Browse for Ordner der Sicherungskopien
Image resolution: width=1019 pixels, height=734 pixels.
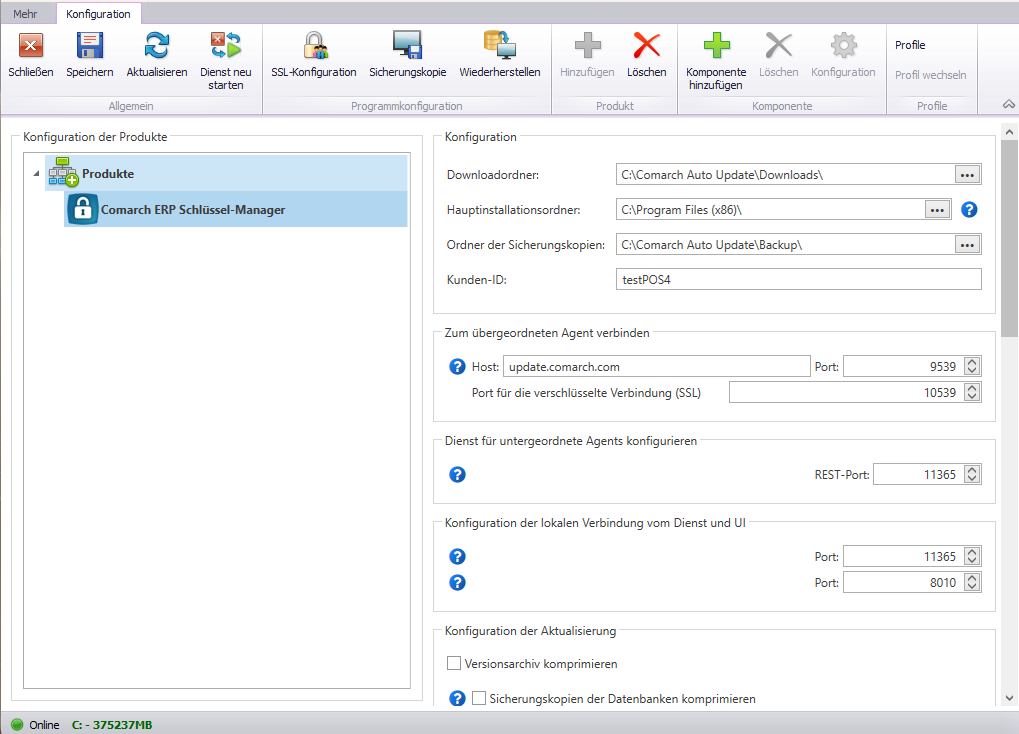[x=967, y=244]
